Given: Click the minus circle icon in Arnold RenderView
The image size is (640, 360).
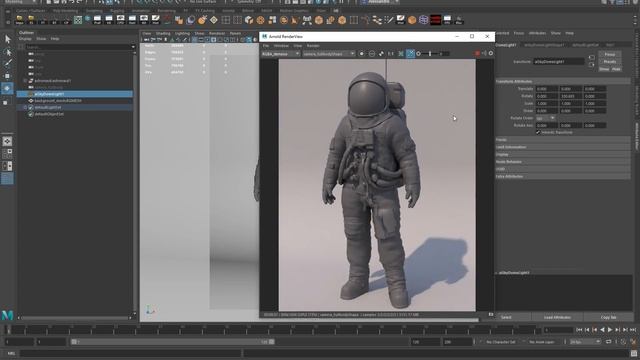Looking at the screenshot, I should [x=372, y=53].
